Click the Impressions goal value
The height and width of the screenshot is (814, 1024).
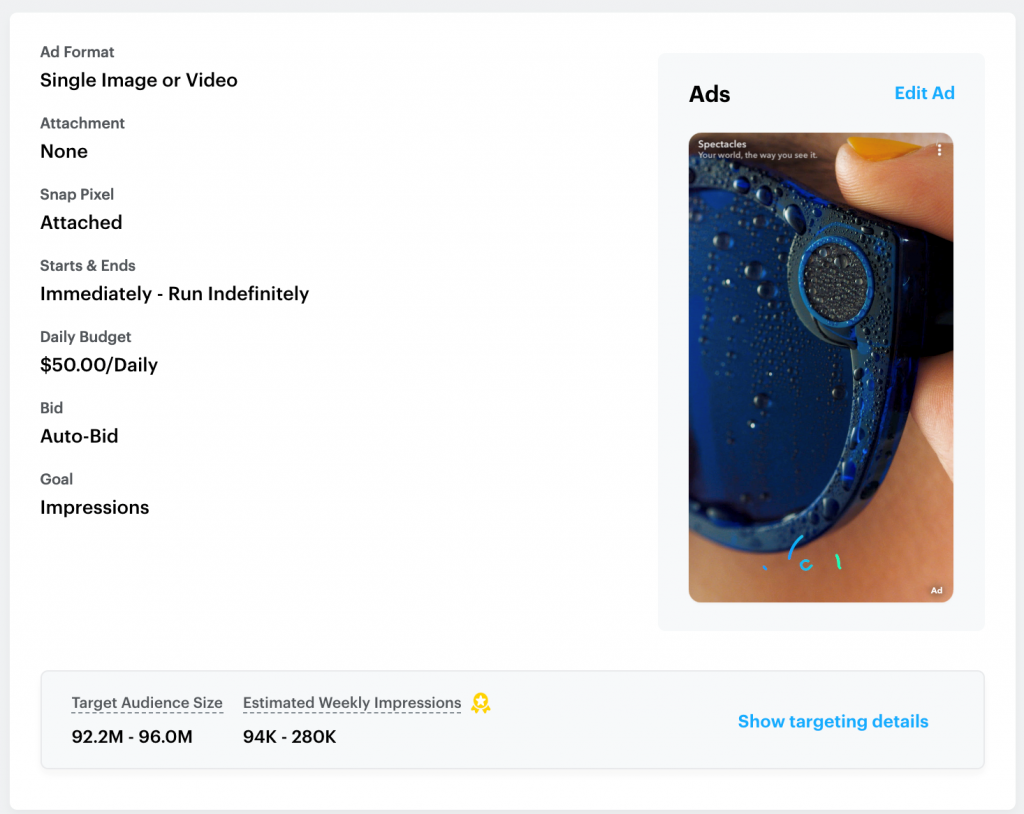(x=95, y=508)
